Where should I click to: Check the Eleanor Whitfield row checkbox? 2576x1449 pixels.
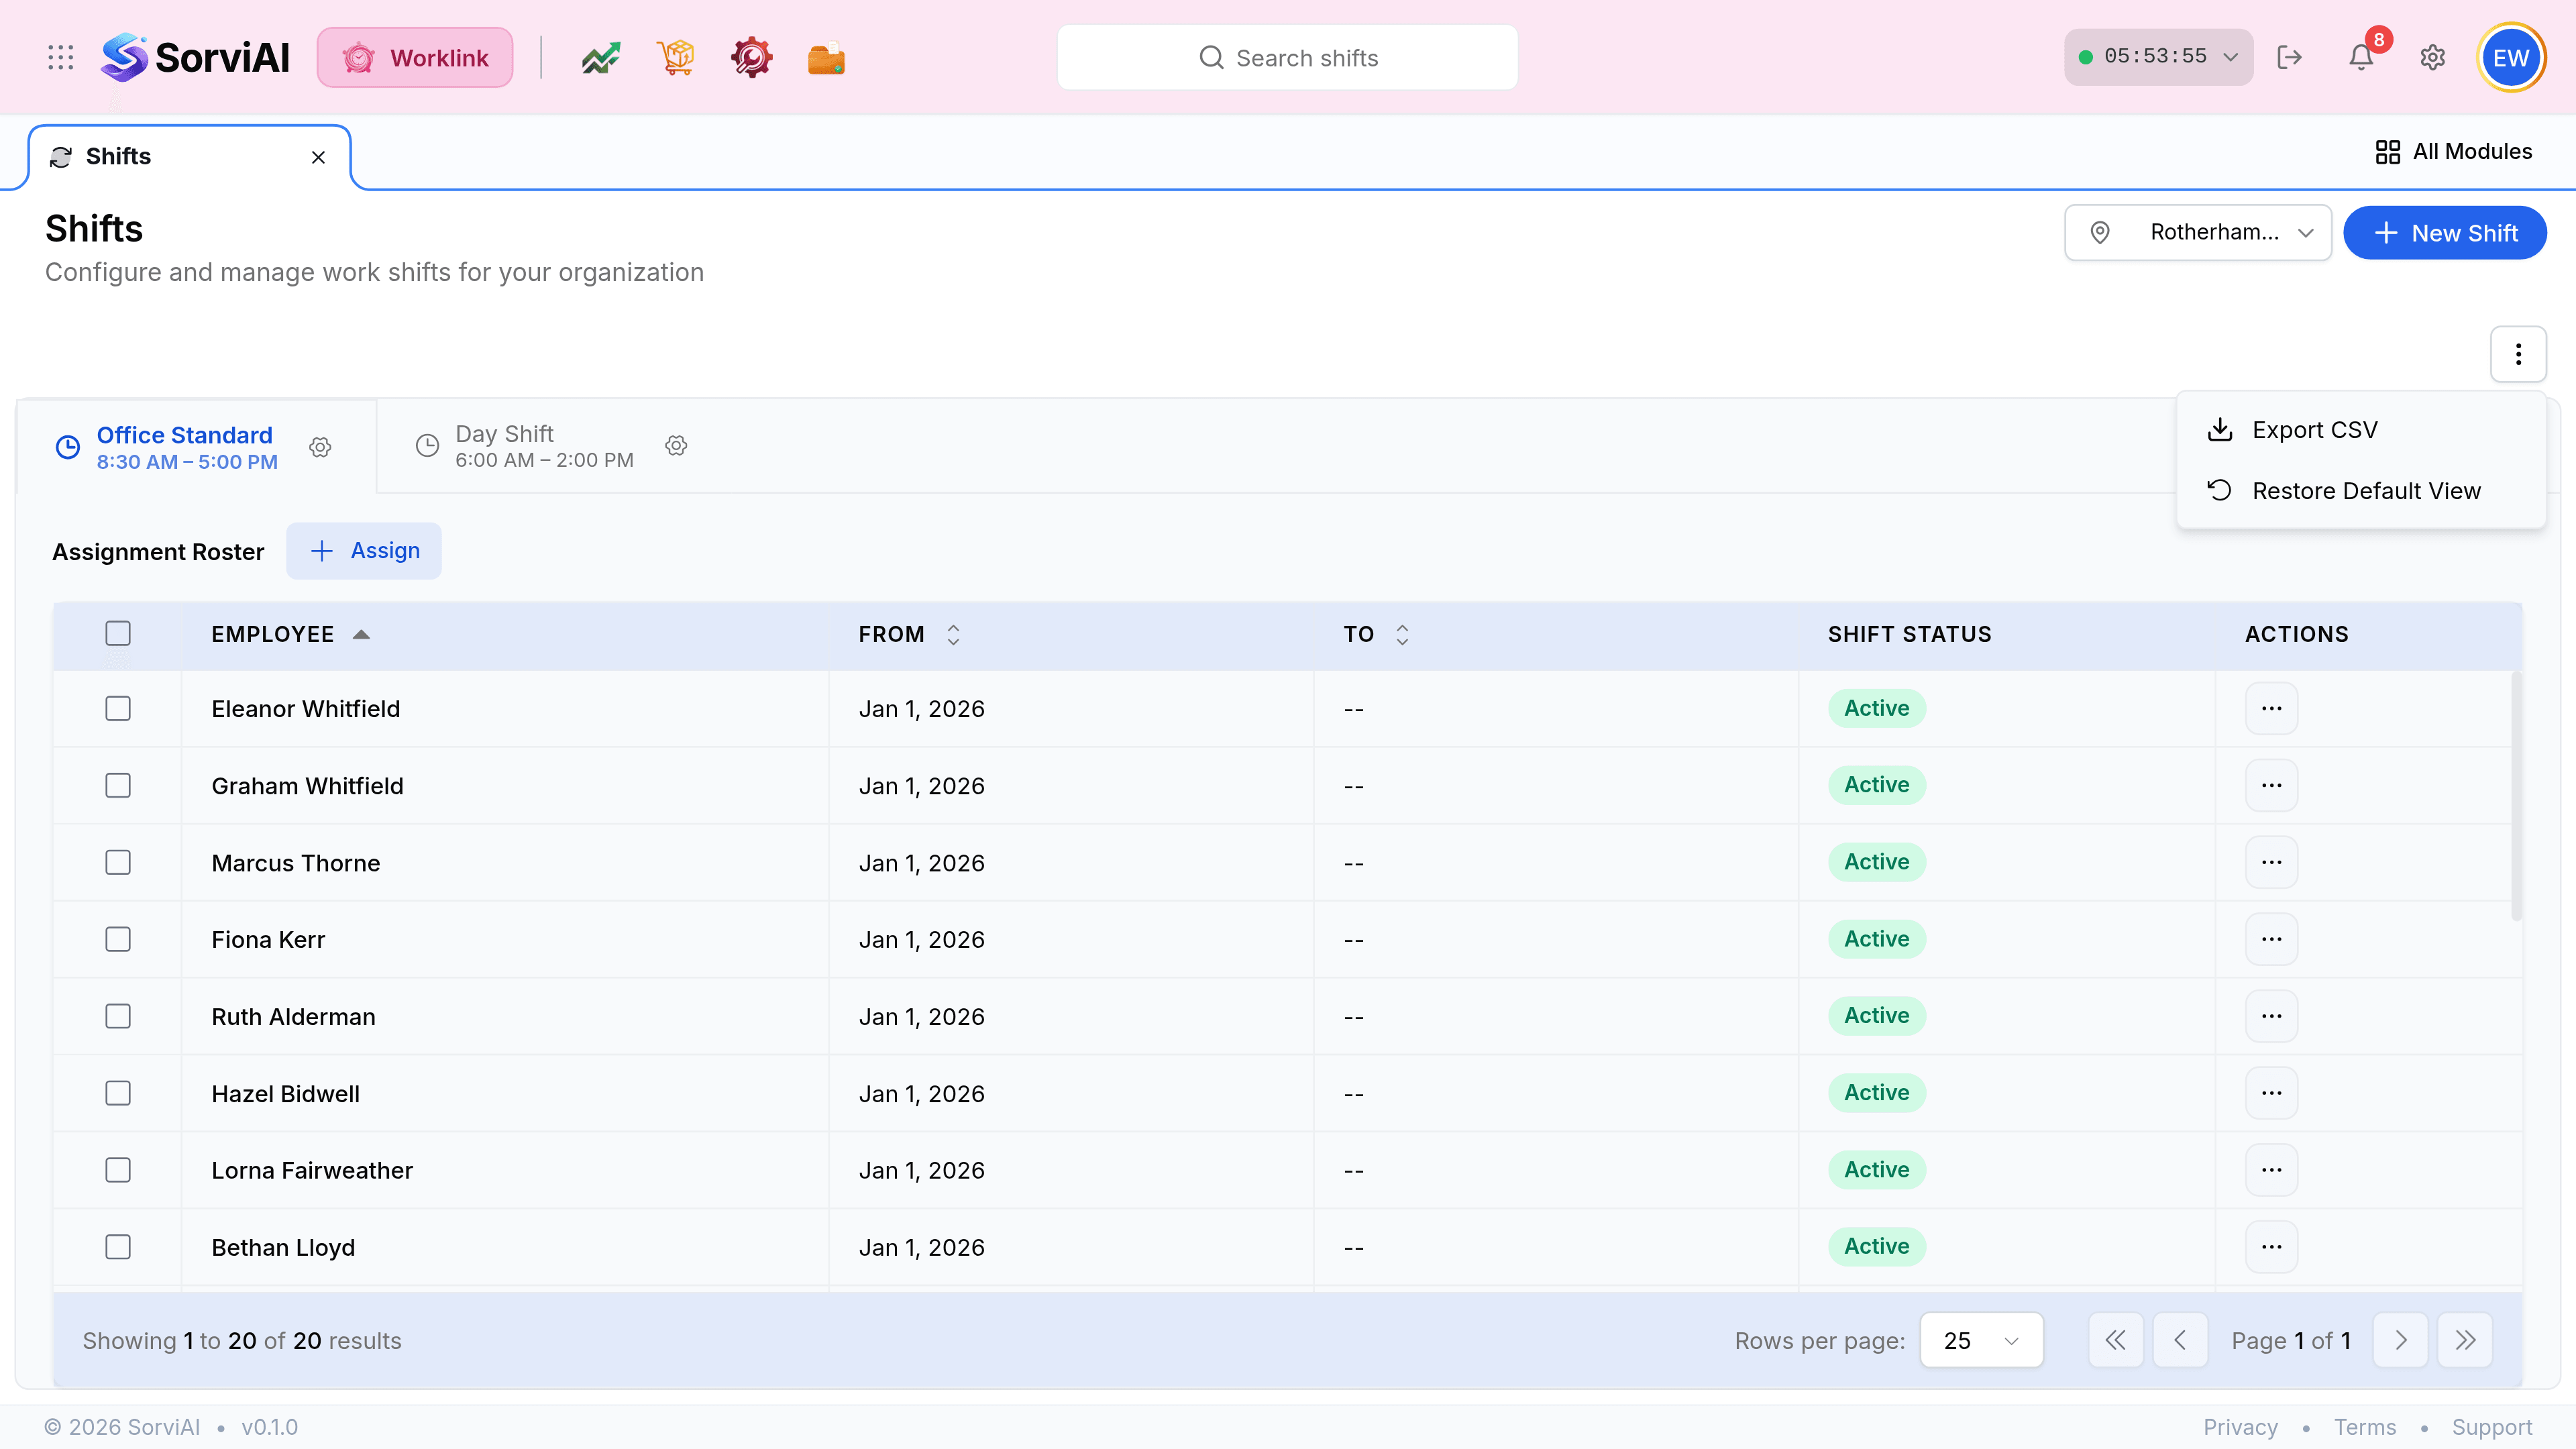118,708
